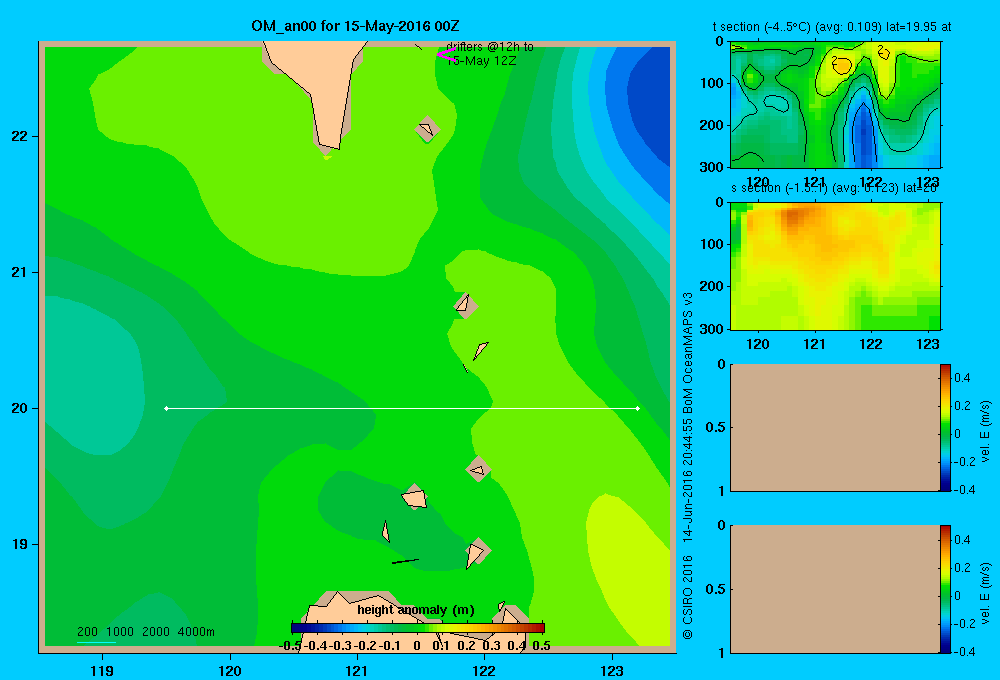Click the longitude label 123 under the main map
The height and width of the screenshot is (680, 1000).
pyautogui.click(x=612, y=670)
